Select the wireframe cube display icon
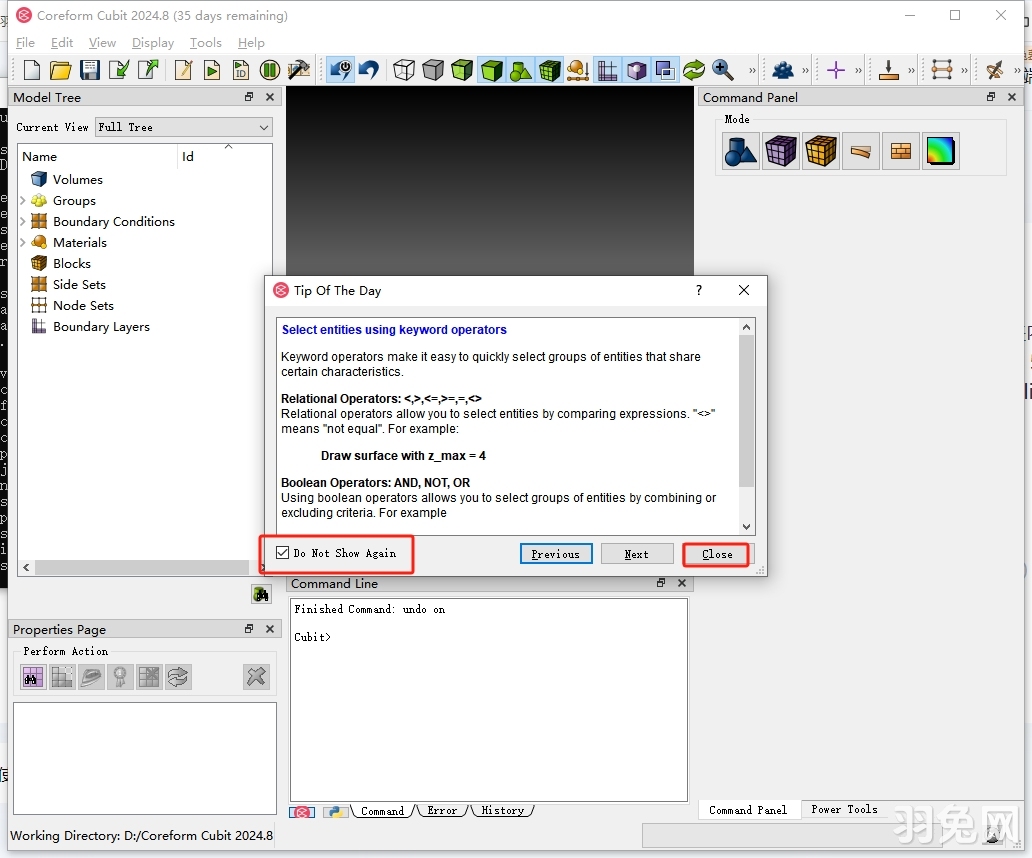1032x858 pixels. click(404, 70)
